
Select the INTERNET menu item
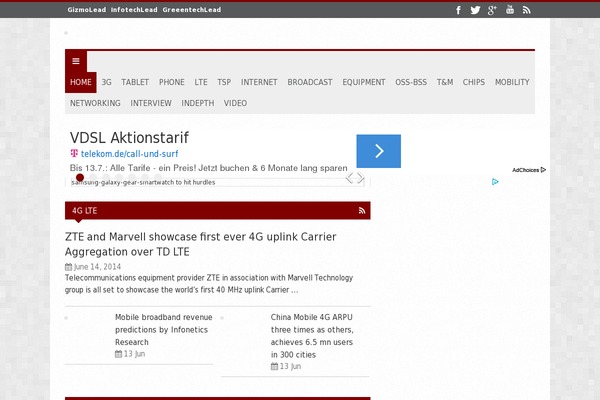pyautogui.click(x=259, y=82)
